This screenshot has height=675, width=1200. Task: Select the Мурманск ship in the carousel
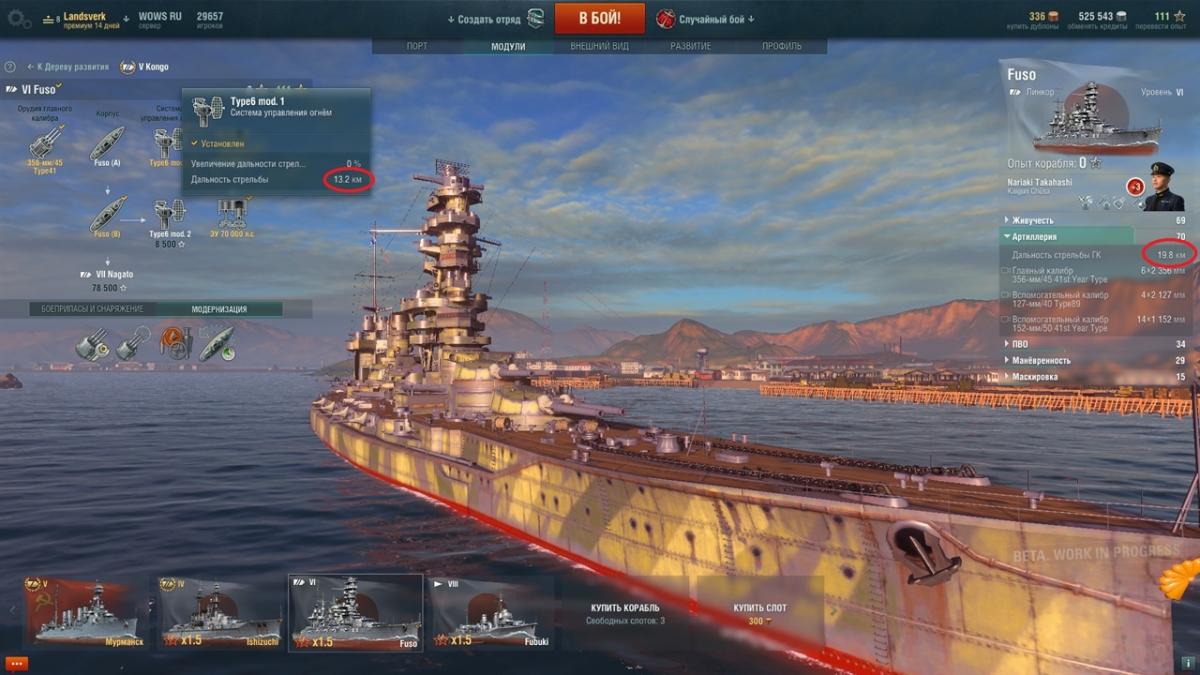click(x=85, y=612)
